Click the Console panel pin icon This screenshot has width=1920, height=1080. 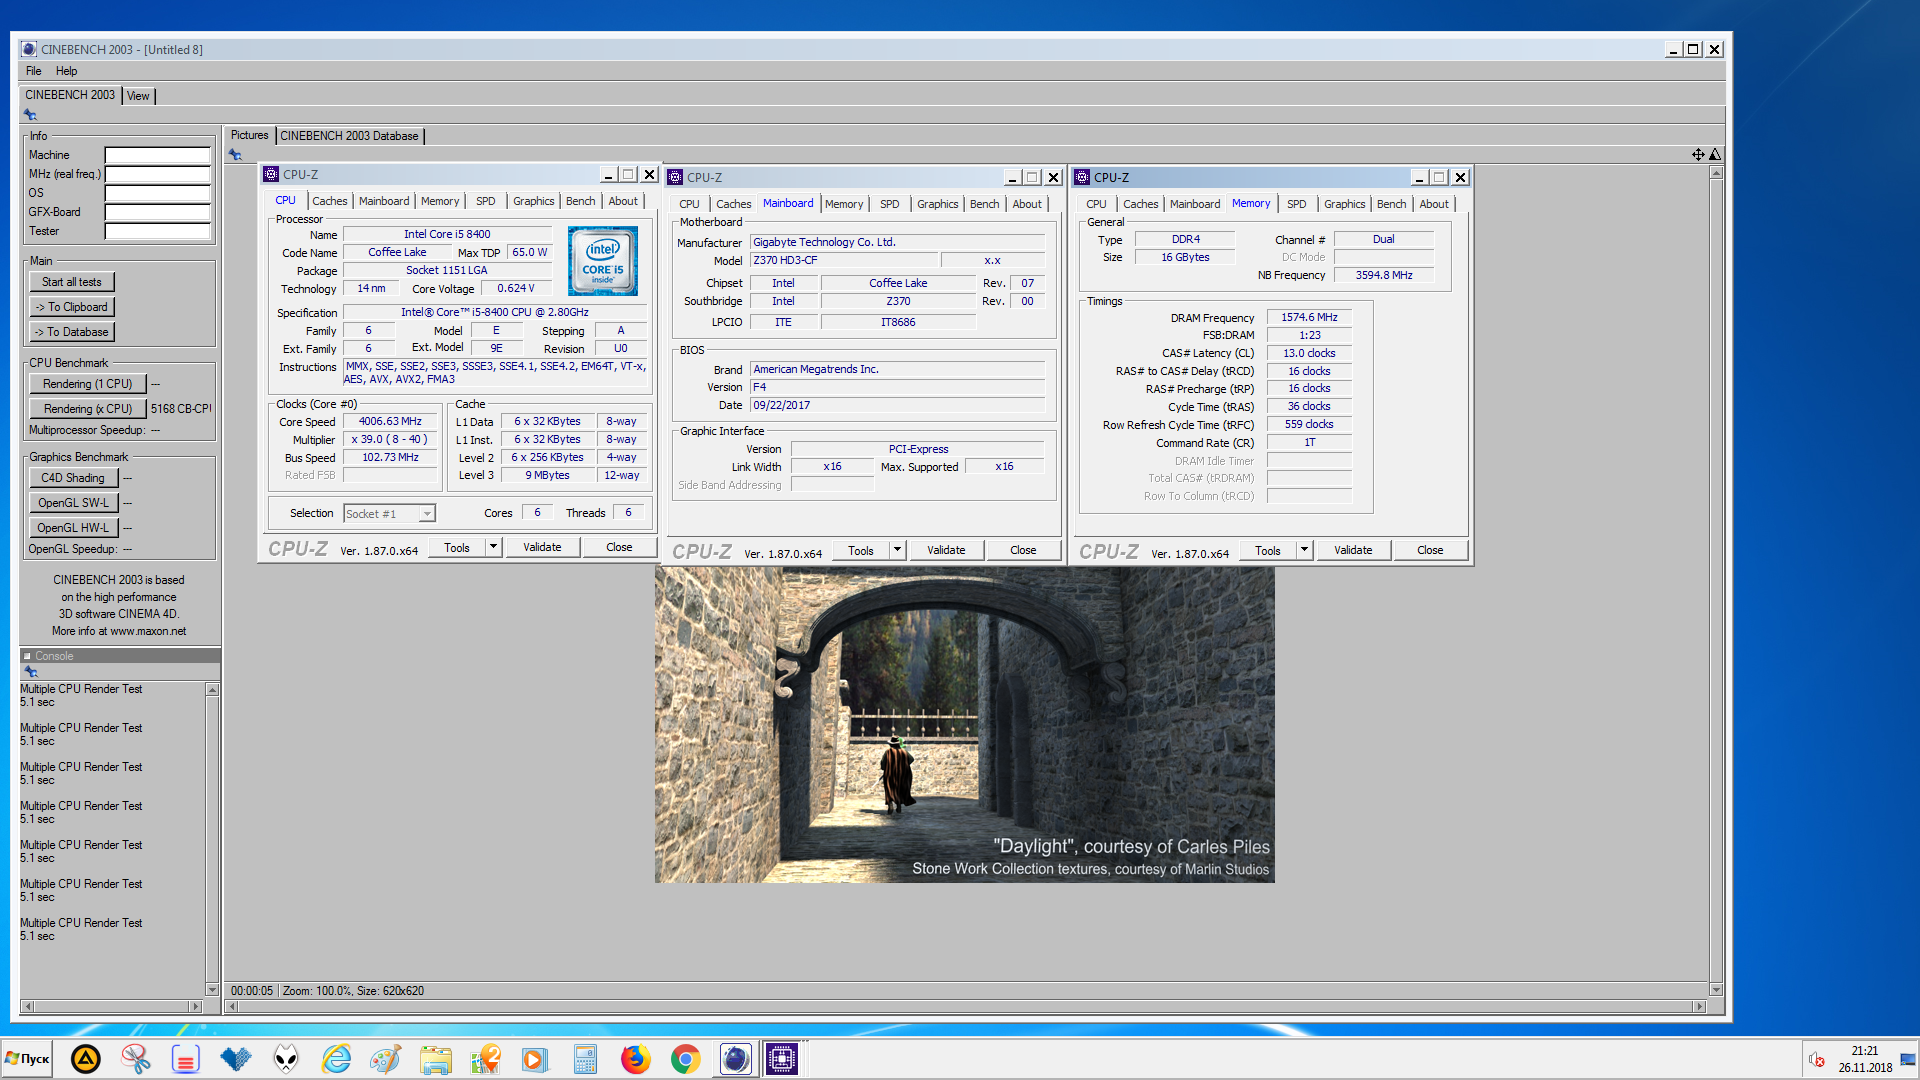(x=31, y=672)
